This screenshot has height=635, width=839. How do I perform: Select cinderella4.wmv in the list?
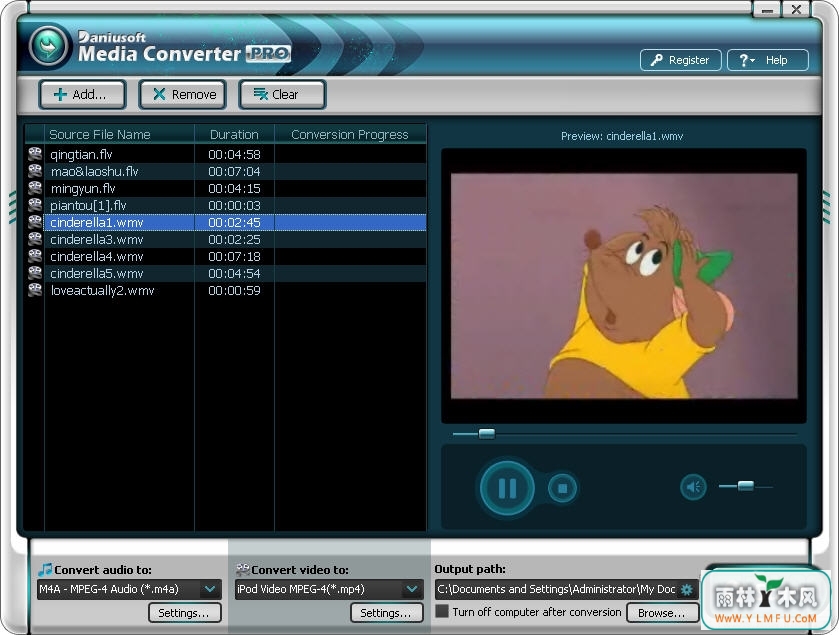coord(97,257)
